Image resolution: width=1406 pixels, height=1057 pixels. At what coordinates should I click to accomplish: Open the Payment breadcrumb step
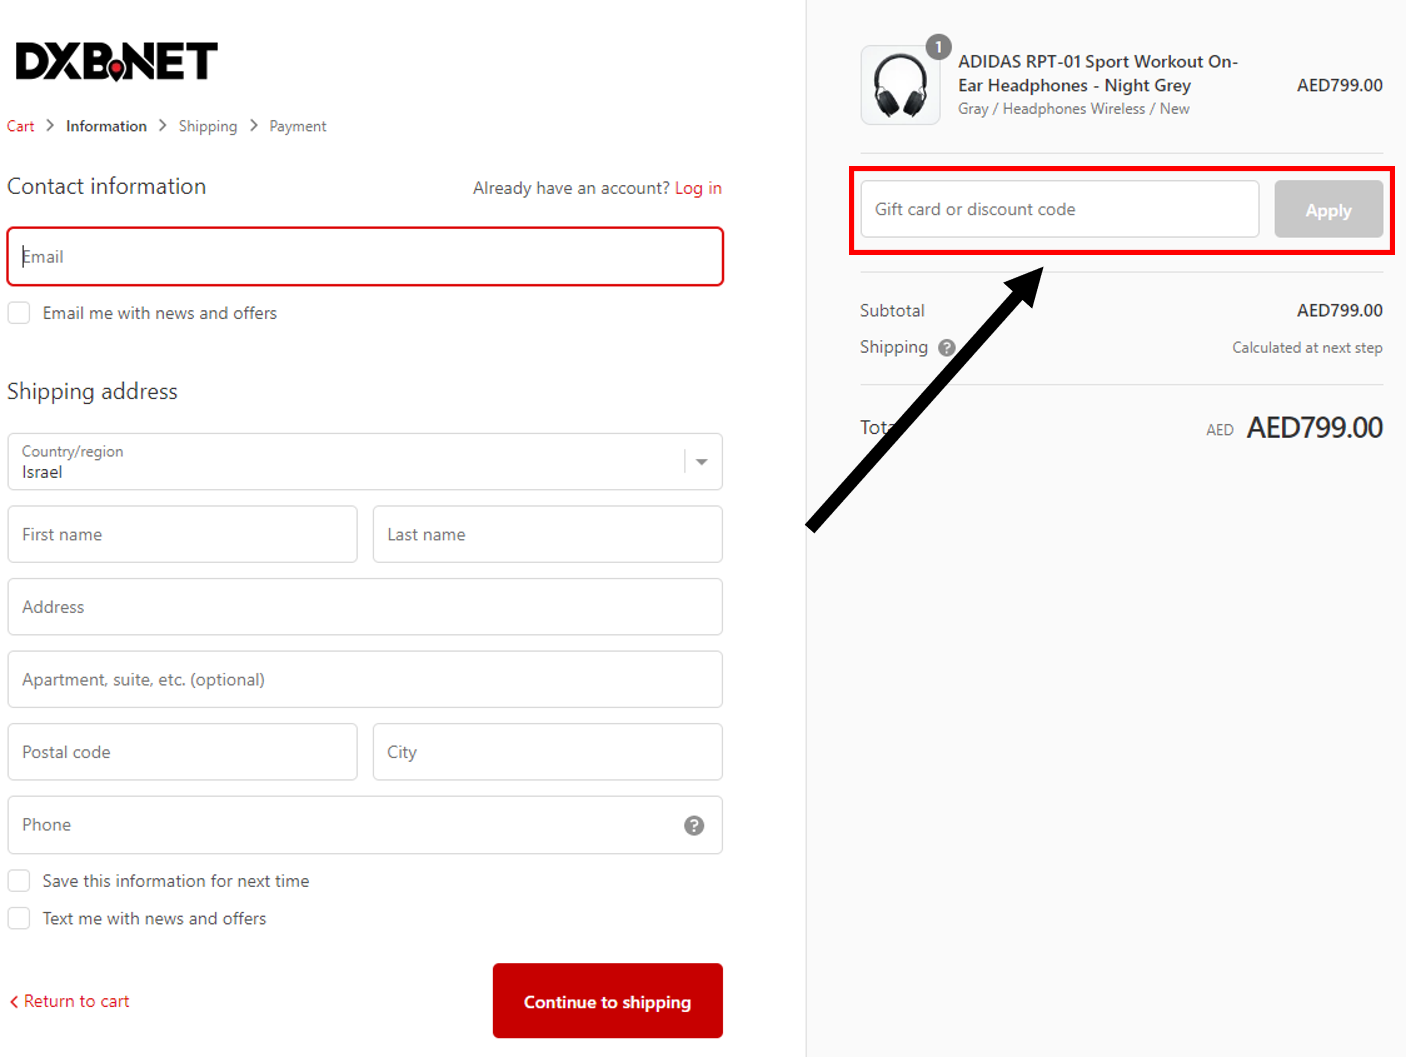coord(297,125)
